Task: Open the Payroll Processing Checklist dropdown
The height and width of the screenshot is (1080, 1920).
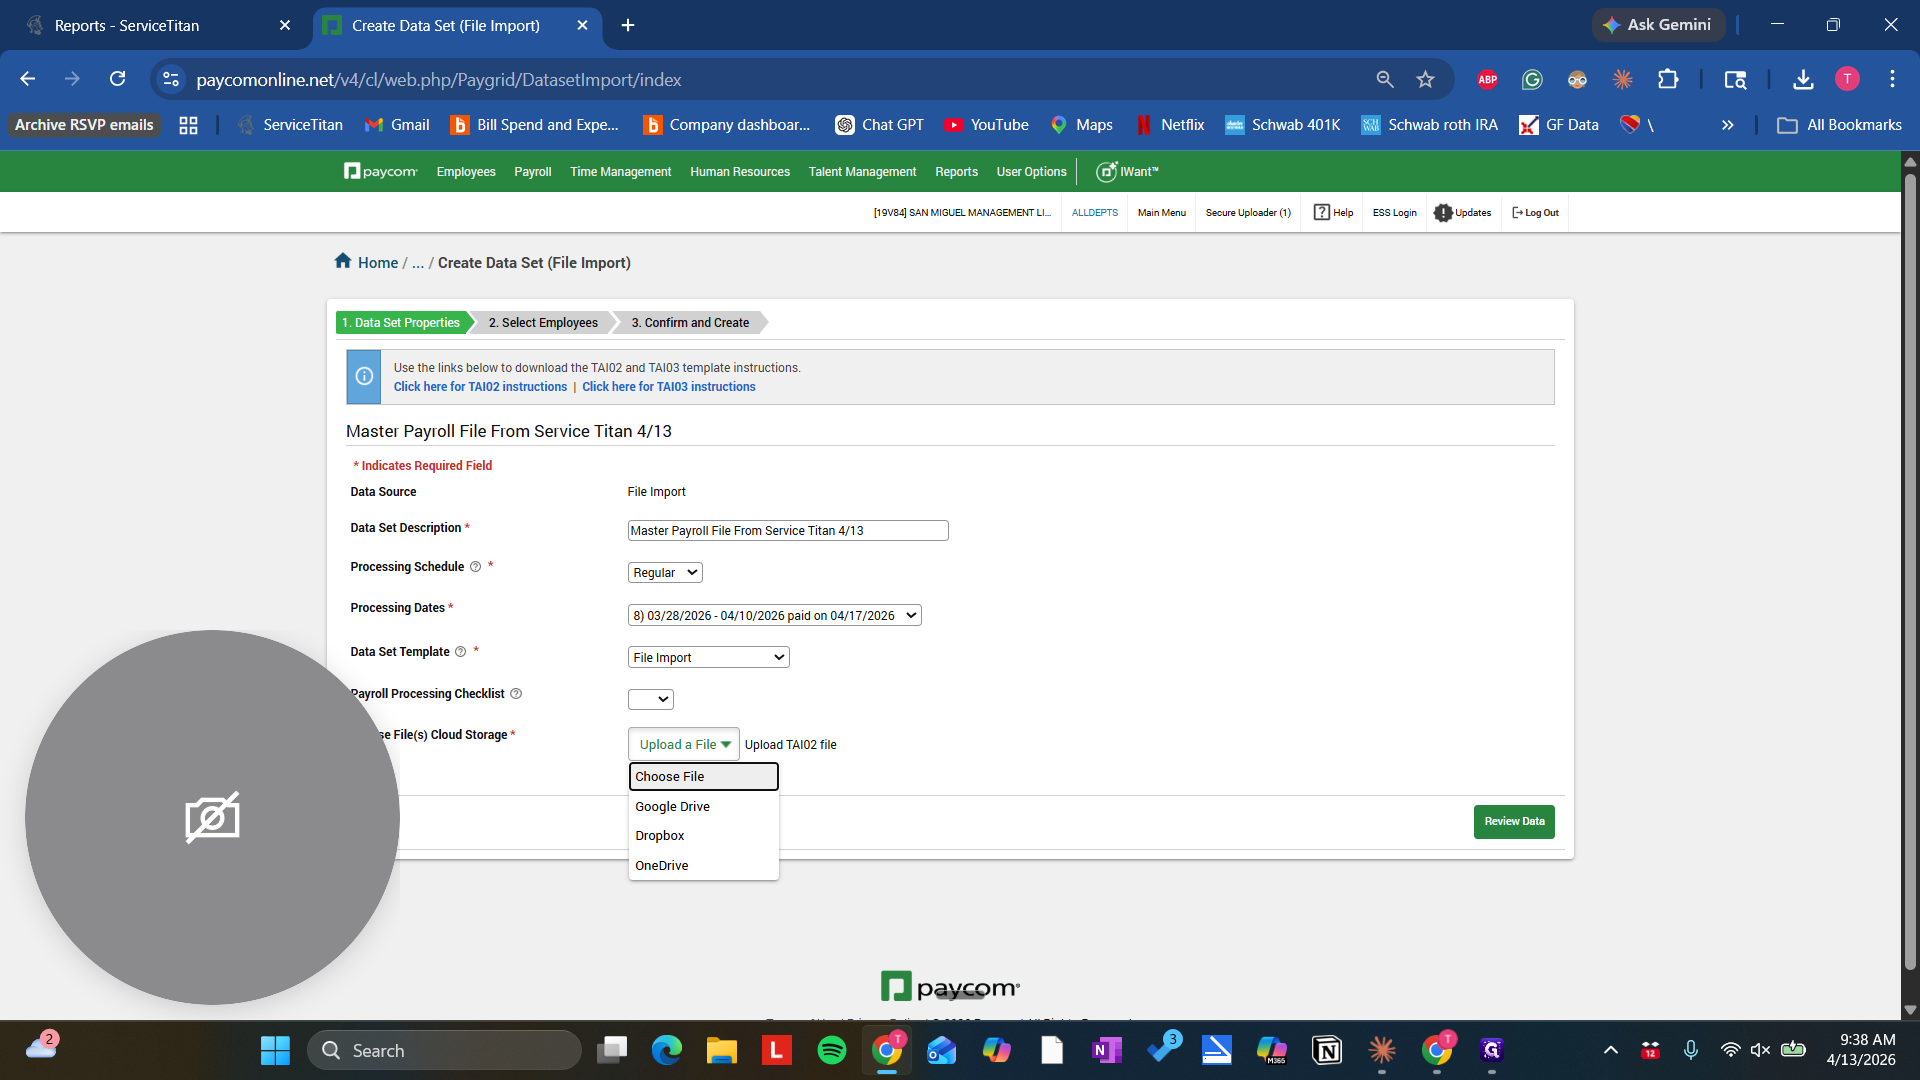Action: pyautogui.click(x=650, y=699)
